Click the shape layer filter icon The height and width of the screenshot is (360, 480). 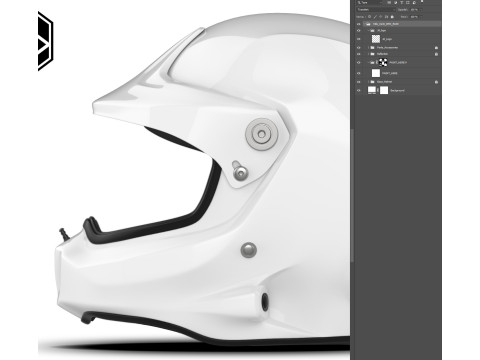coord(408,3)
